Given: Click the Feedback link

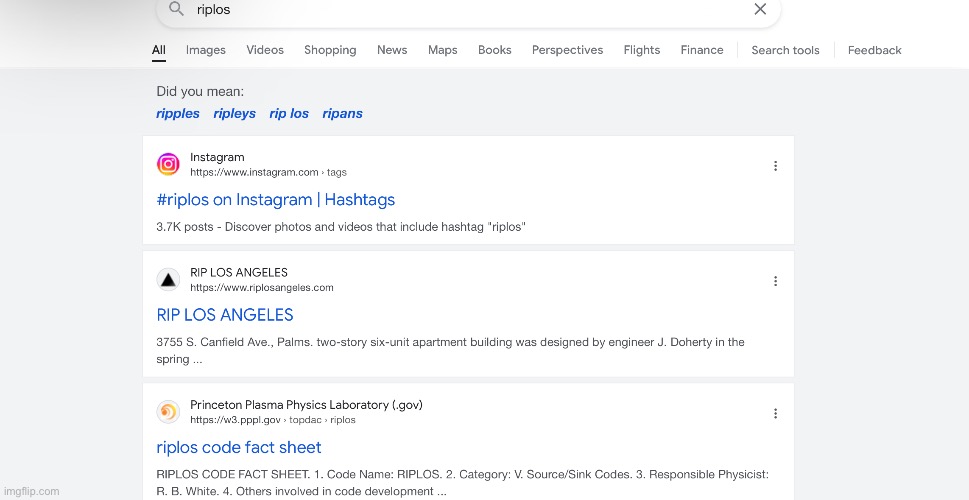Looking at the screenshot, I should pos(874,50).
